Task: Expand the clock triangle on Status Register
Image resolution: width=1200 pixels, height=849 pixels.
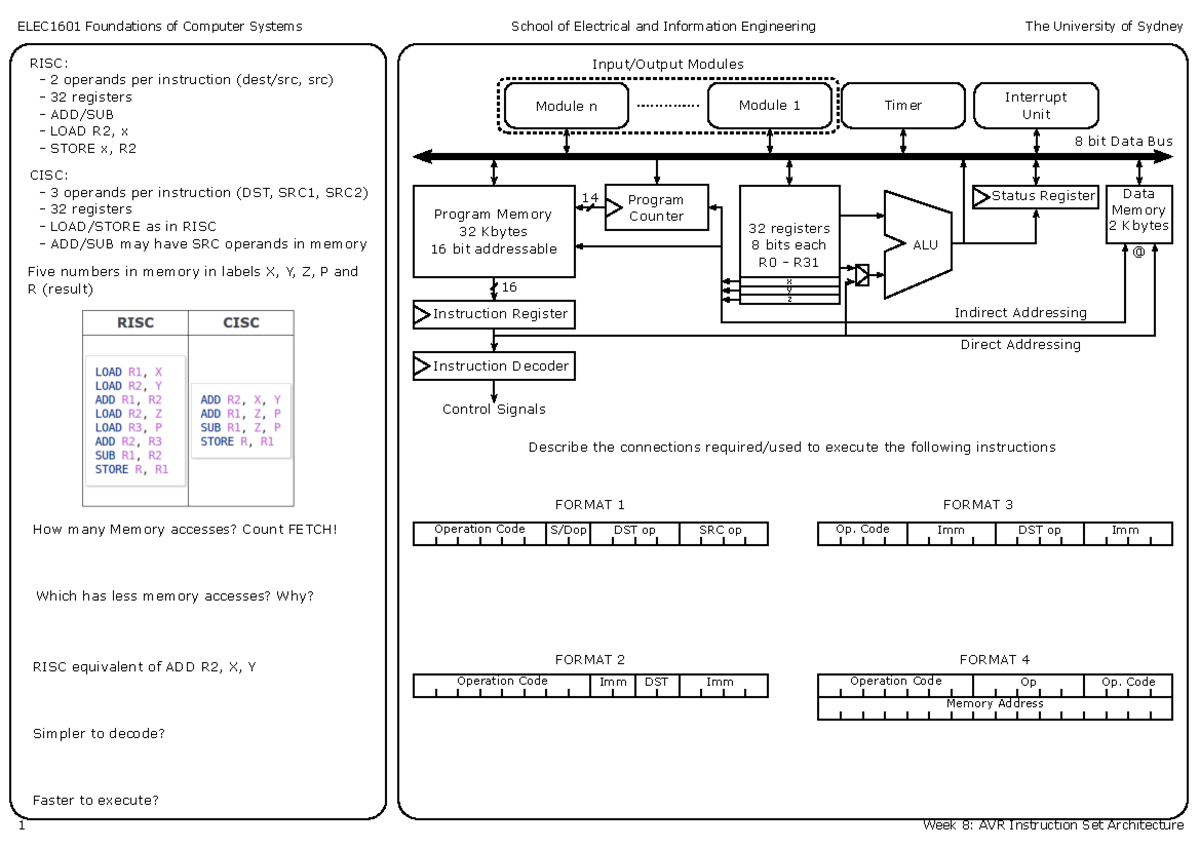Action: (980, 197)
